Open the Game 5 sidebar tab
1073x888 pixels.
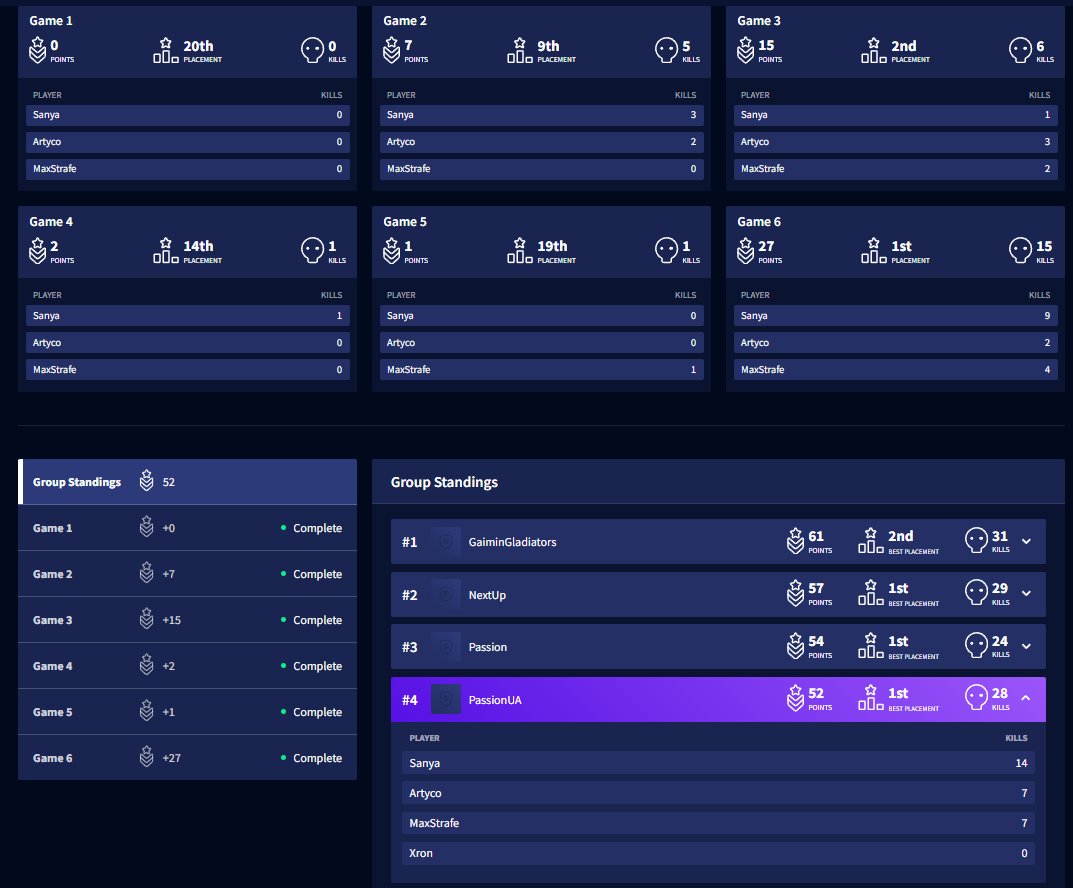point(188,711)
